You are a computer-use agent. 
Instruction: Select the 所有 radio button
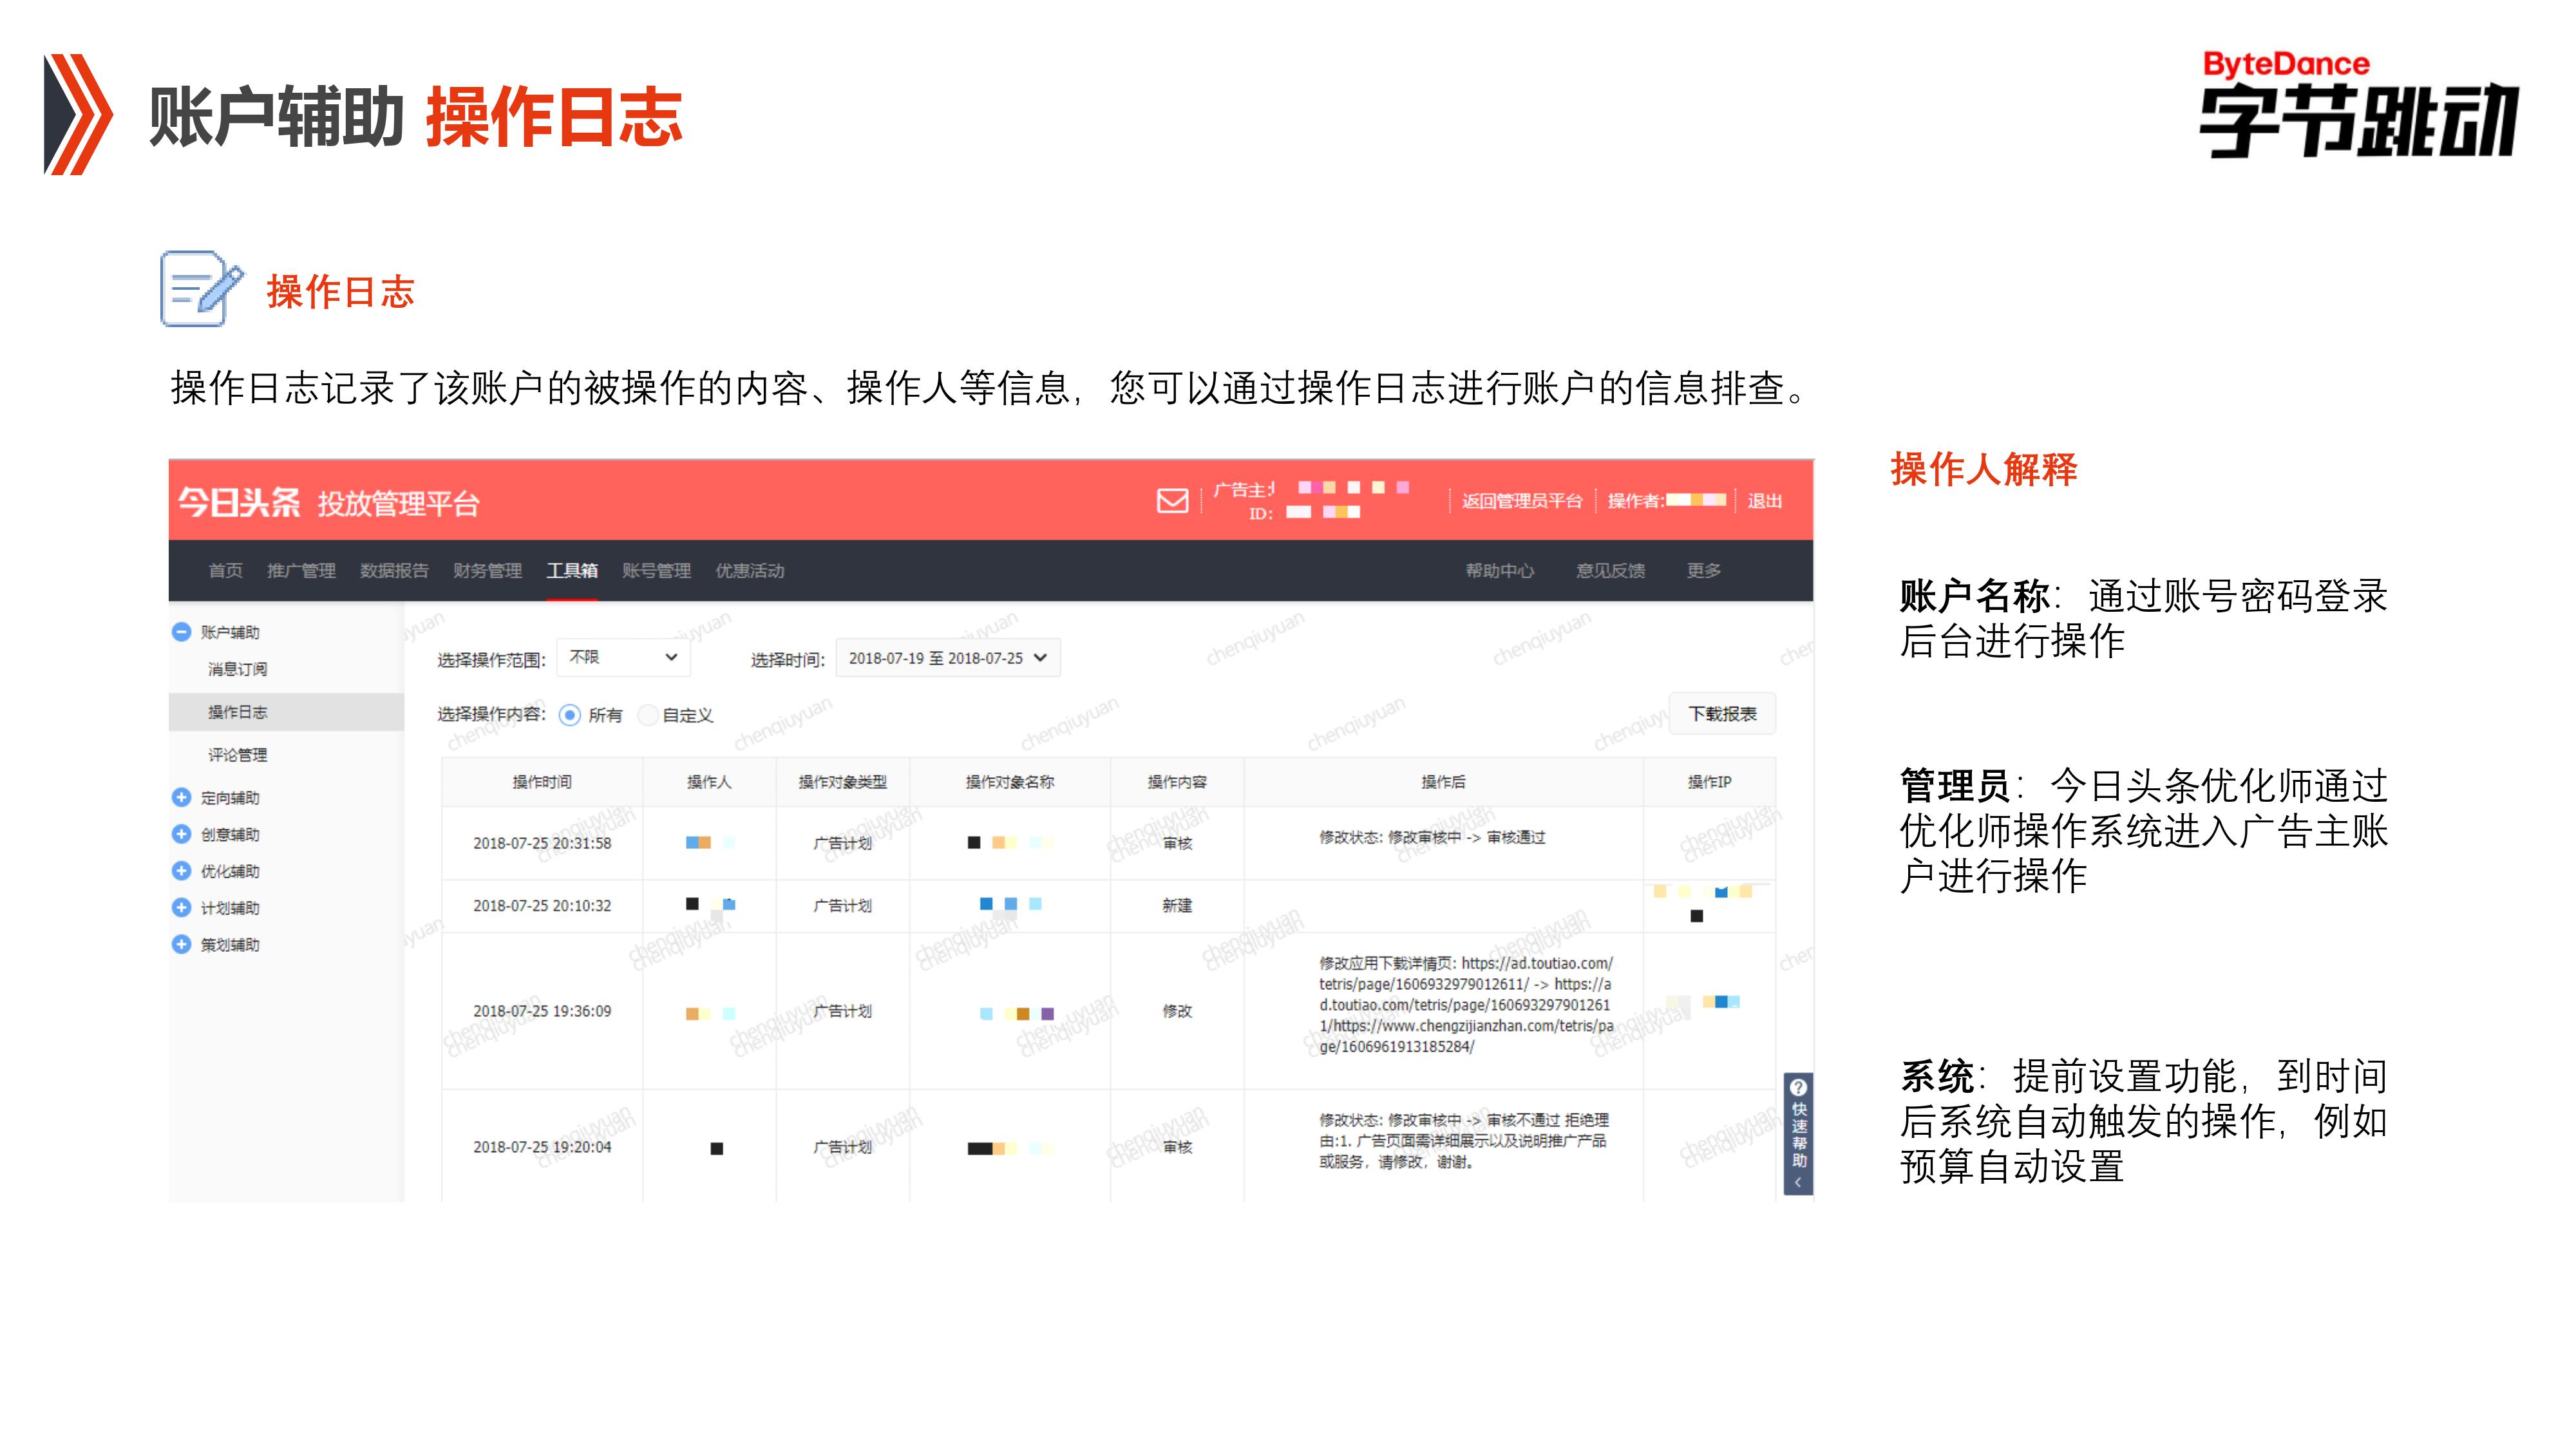click(x=570, y=715)
